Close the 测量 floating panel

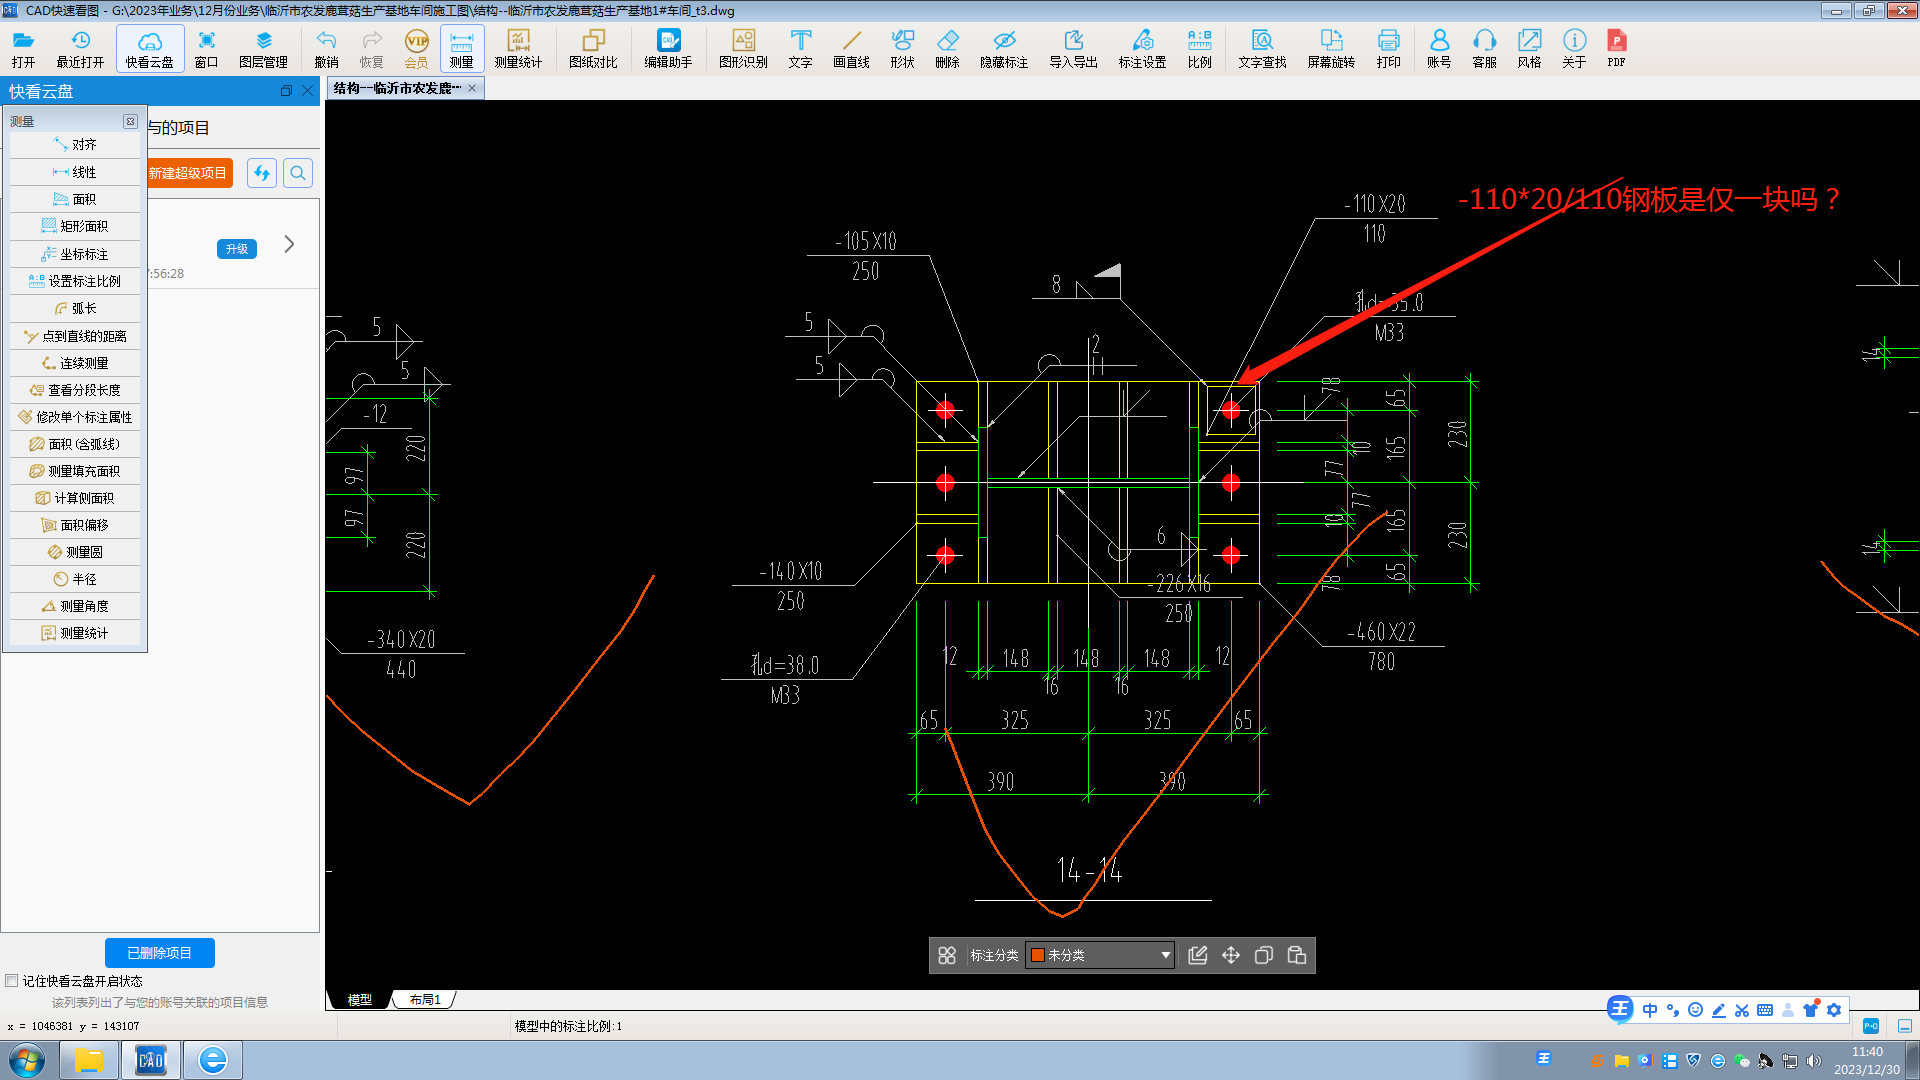click(x=130, y=121)
